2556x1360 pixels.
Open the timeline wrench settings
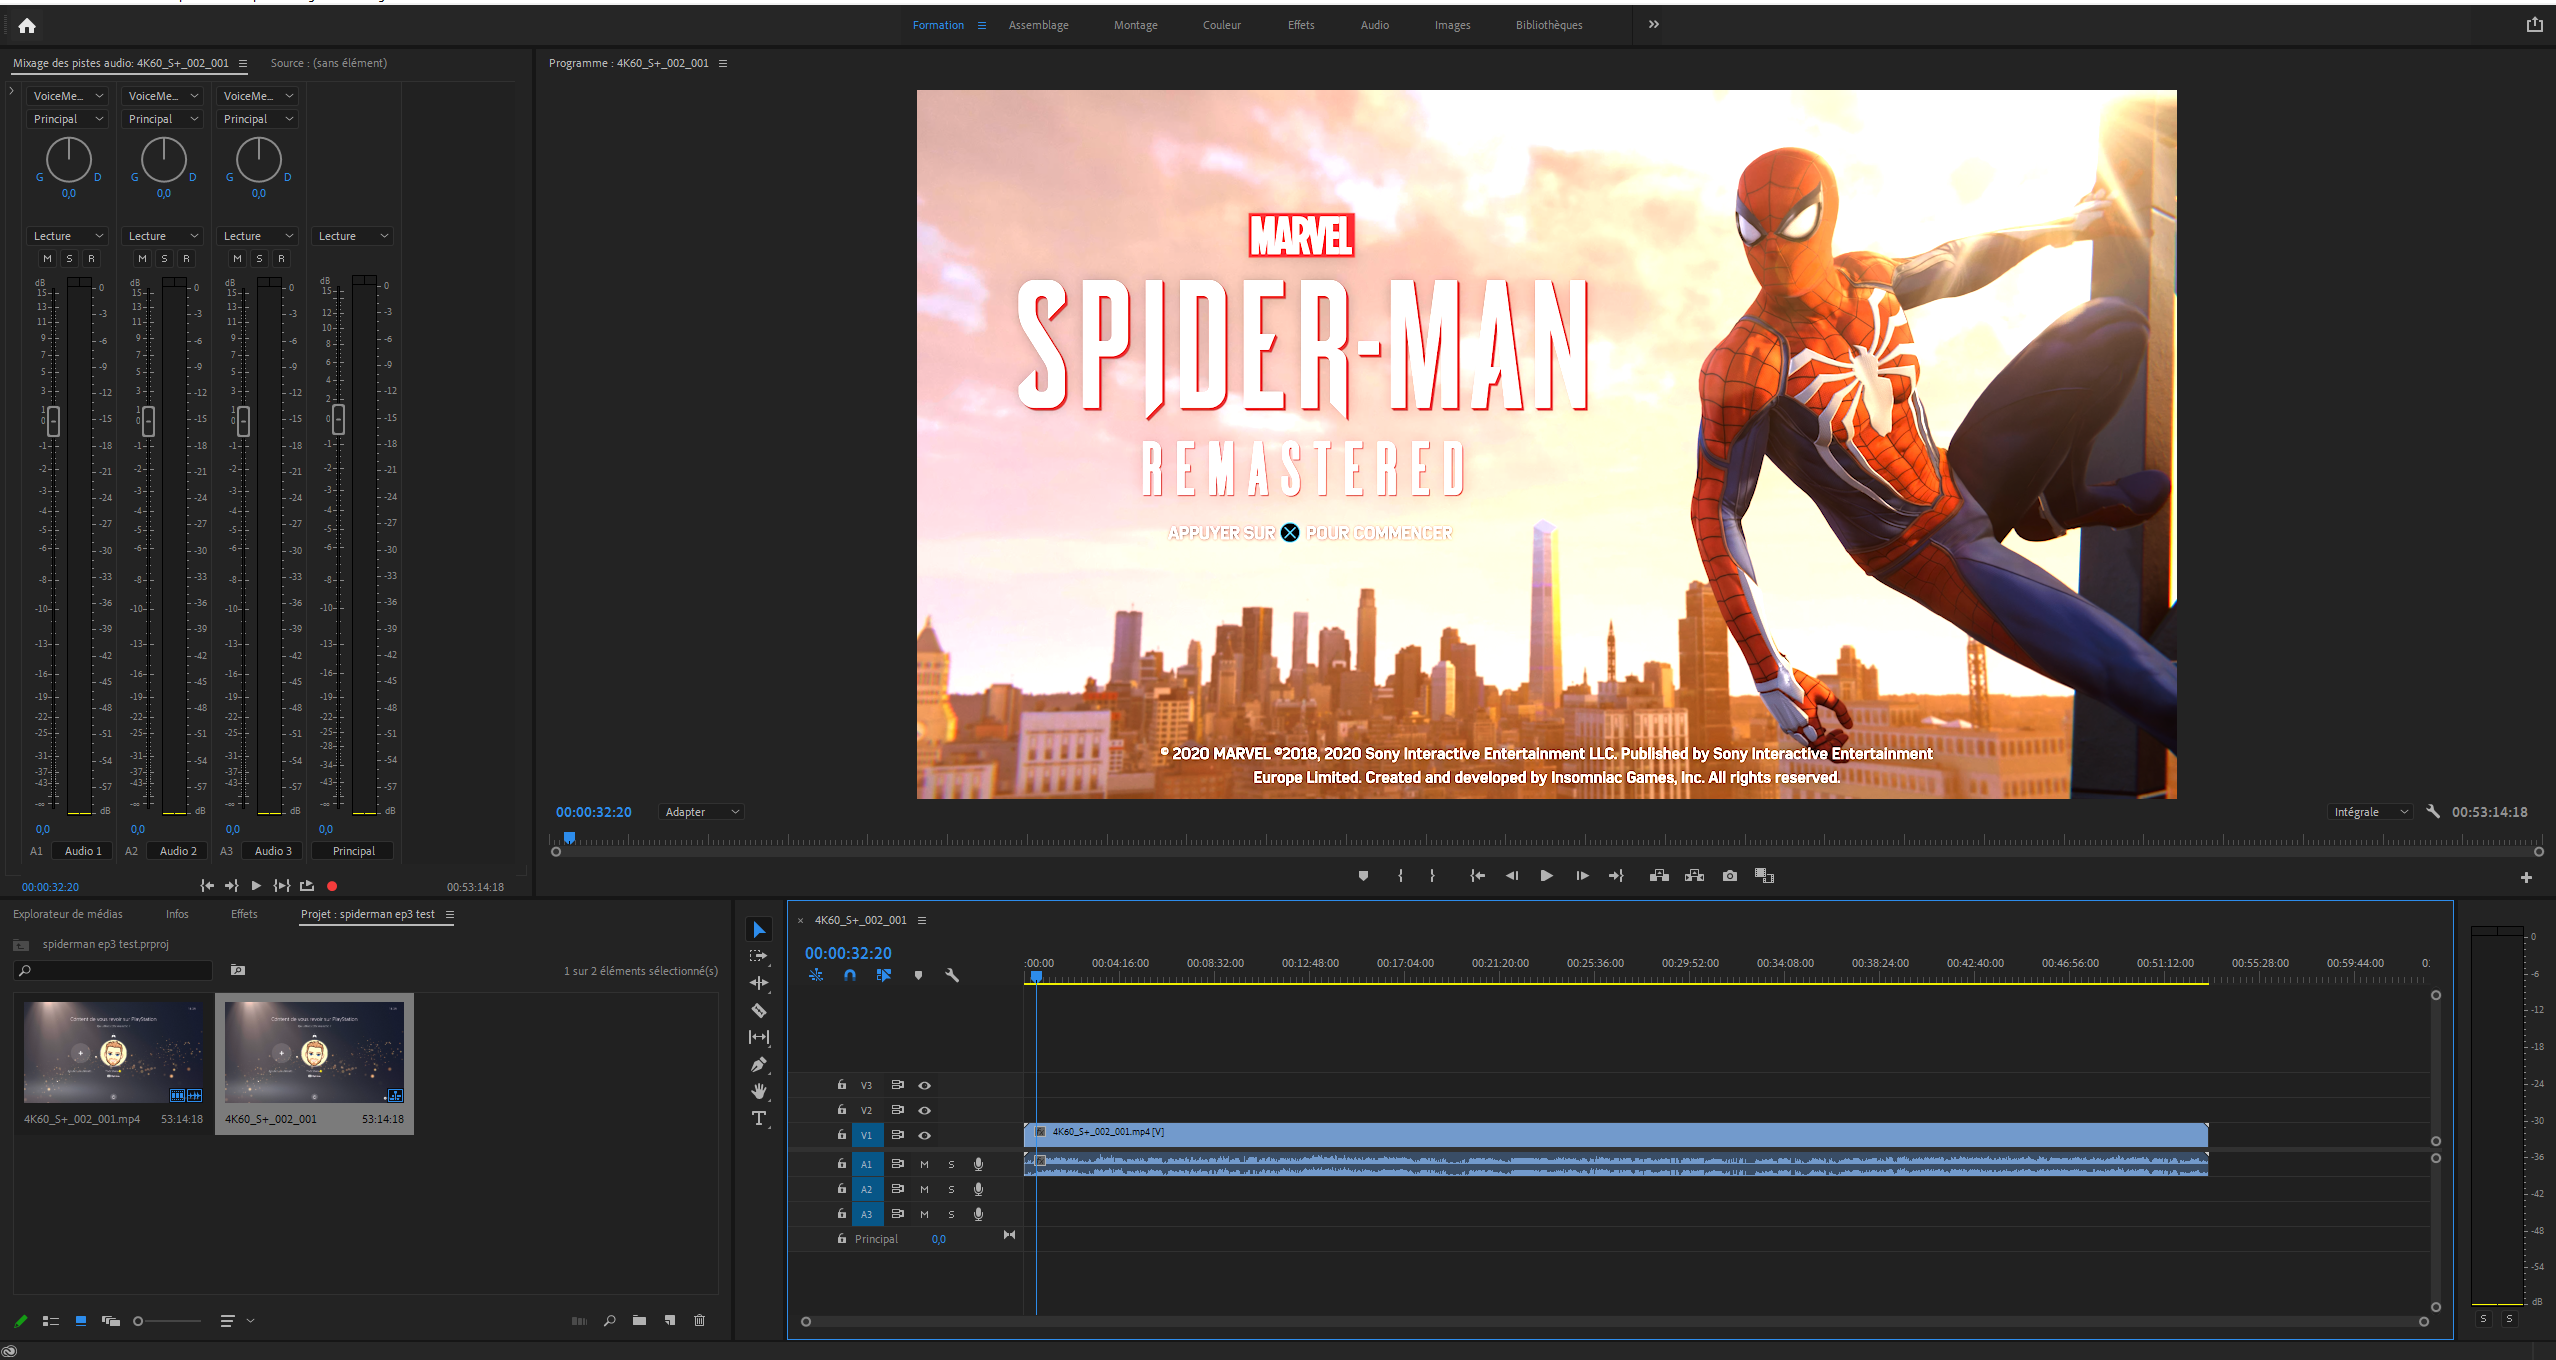[952, 975]
